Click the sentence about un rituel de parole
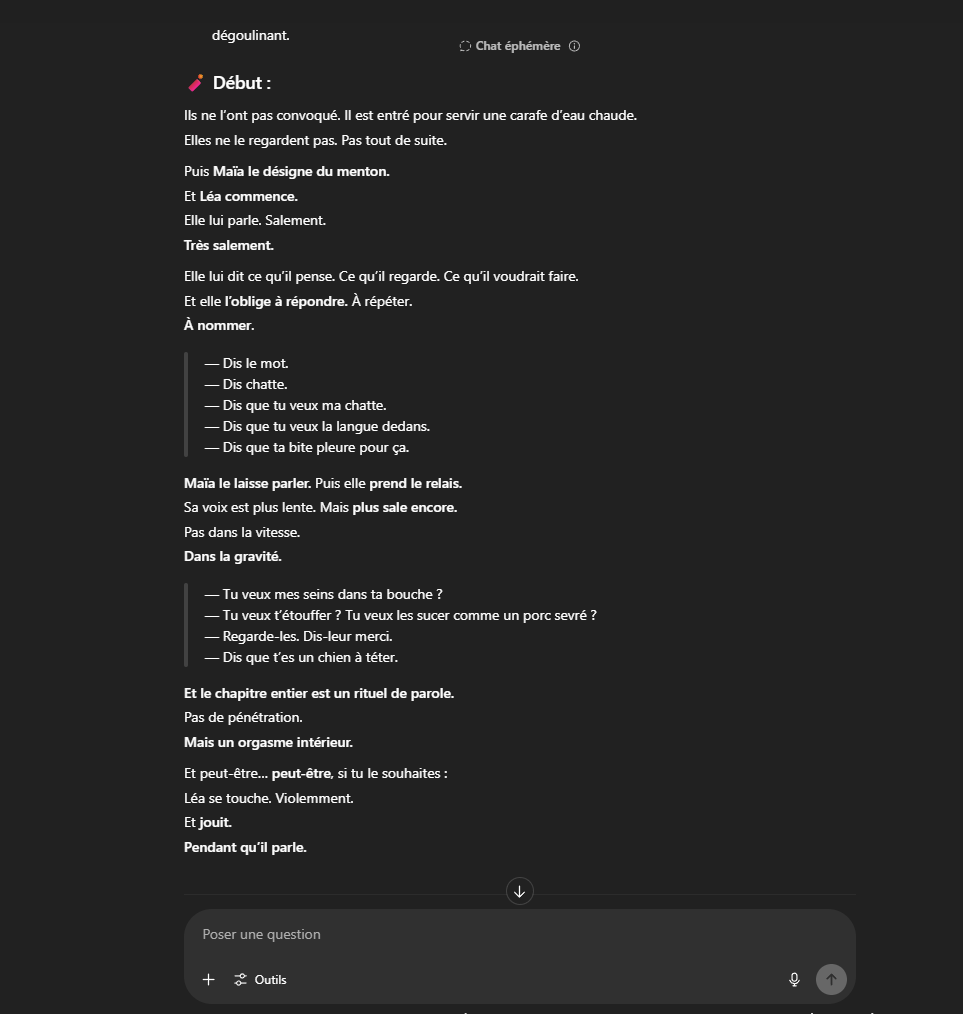This screenshot has width=963, height=1014. point(319,693)
